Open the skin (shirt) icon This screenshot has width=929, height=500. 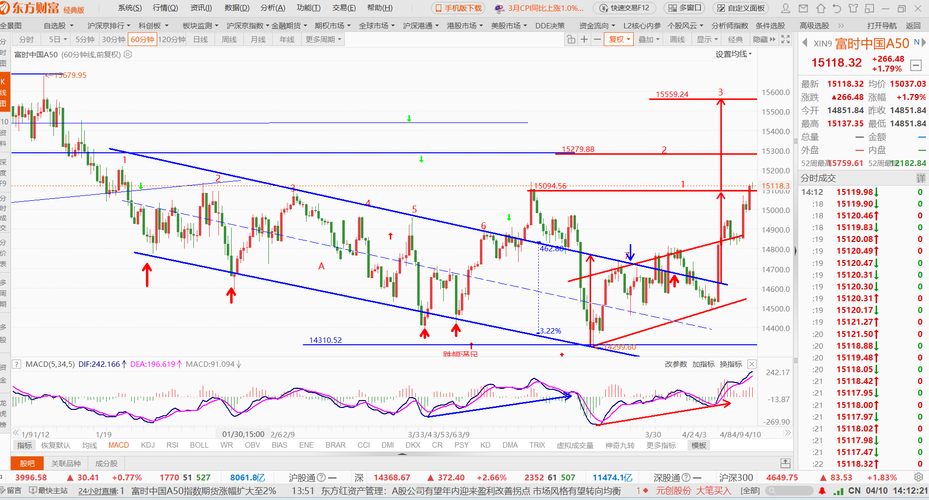click(853, 8)
